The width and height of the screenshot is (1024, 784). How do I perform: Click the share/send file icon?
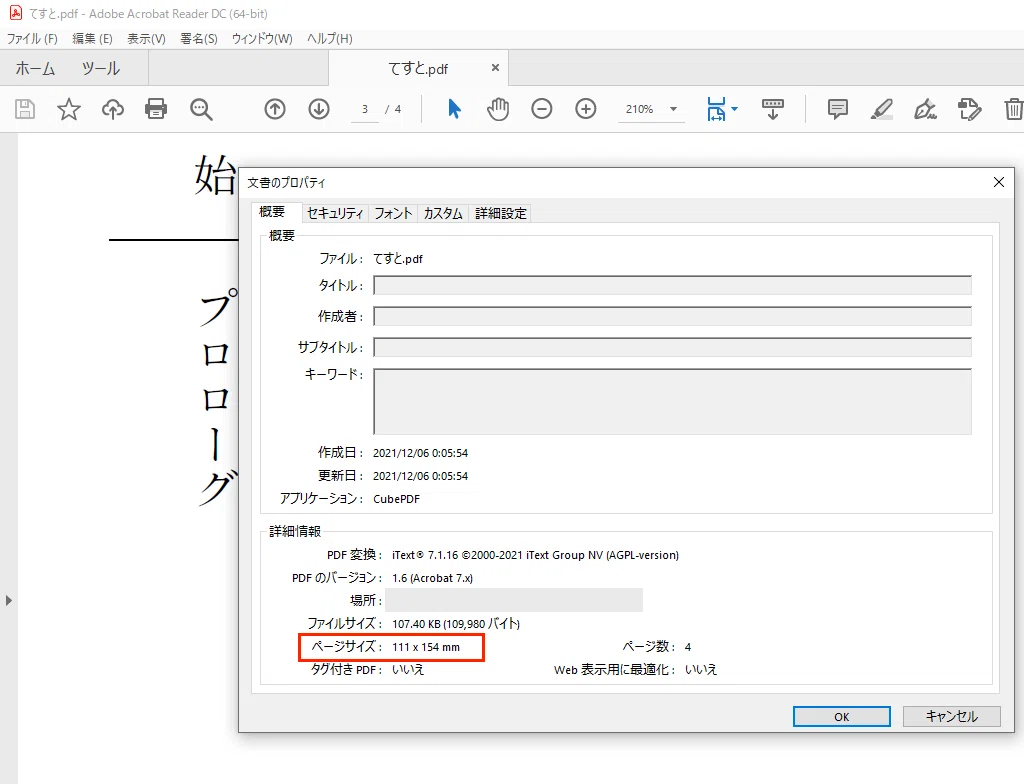pyautogui.click(x=969, y=109)
